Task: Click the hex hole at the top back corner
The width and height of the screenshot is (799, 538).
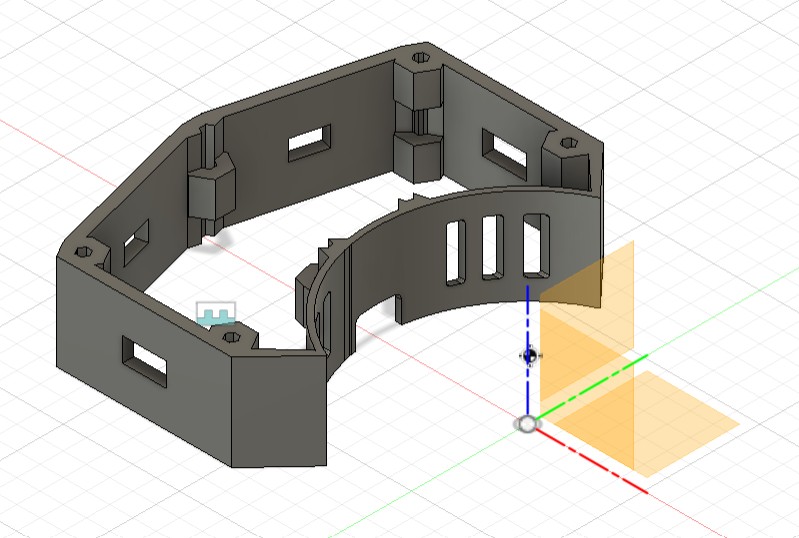Action: (422, 58)
